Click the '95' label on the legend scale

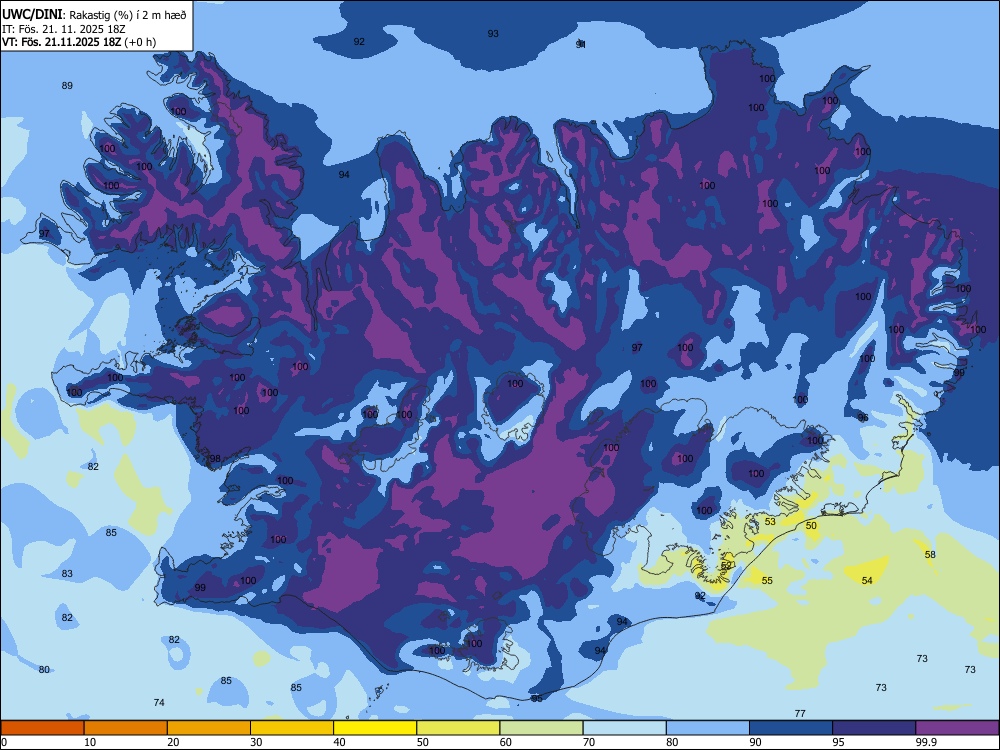click(838, 742)
